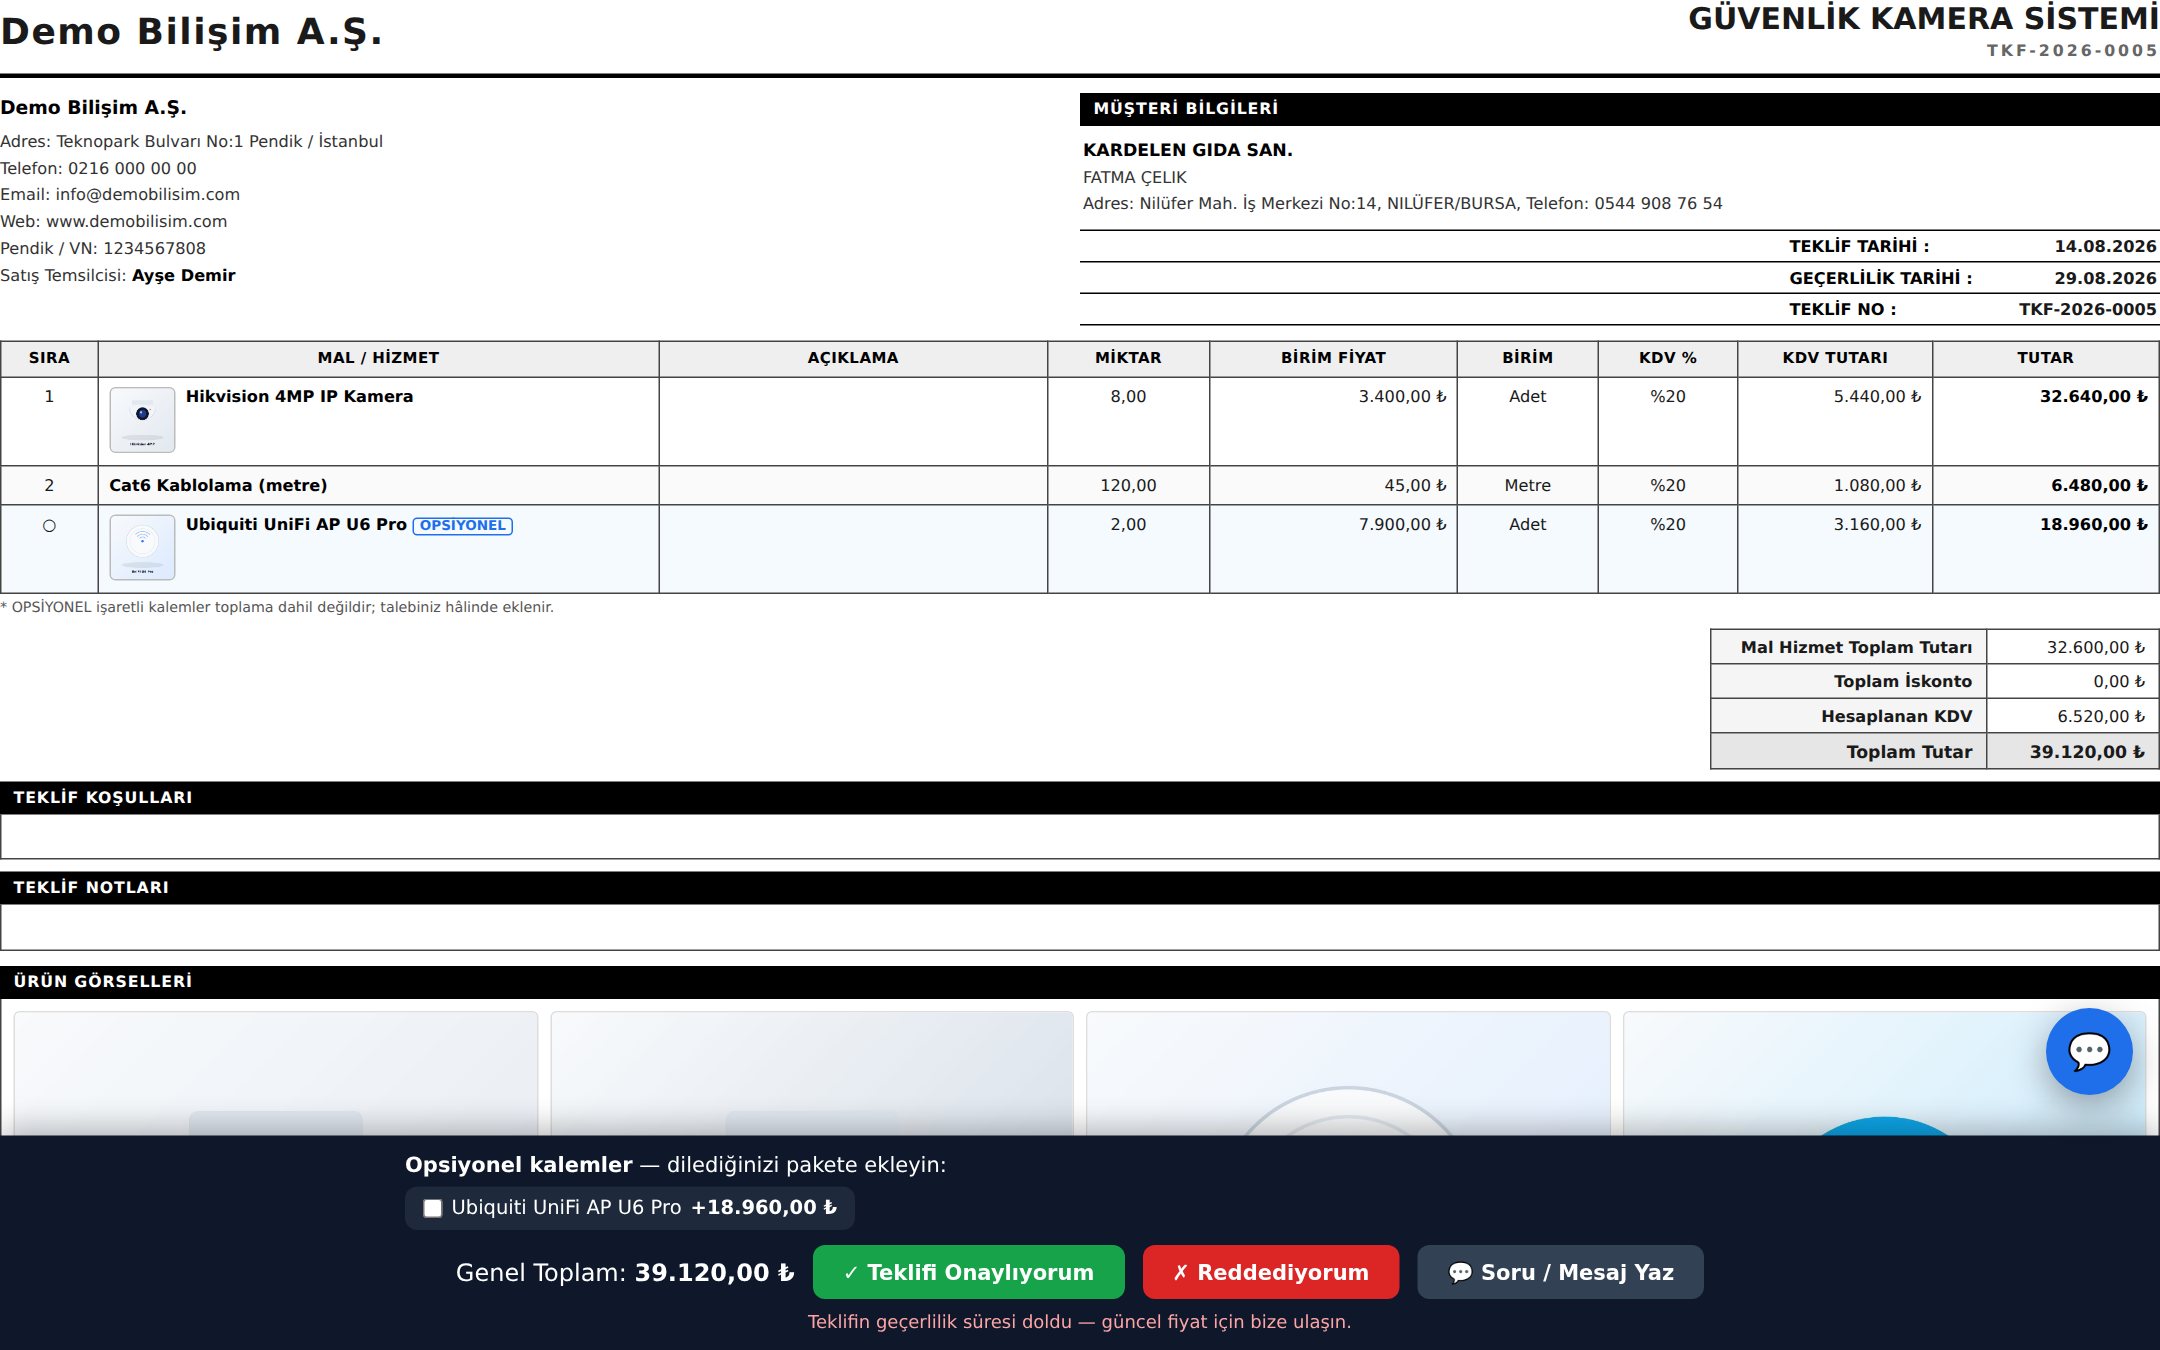This screenshot has height=1350, width=2160.
Task: Click the contact name FATMA ÇELİK
Action: pos(1135,177)
